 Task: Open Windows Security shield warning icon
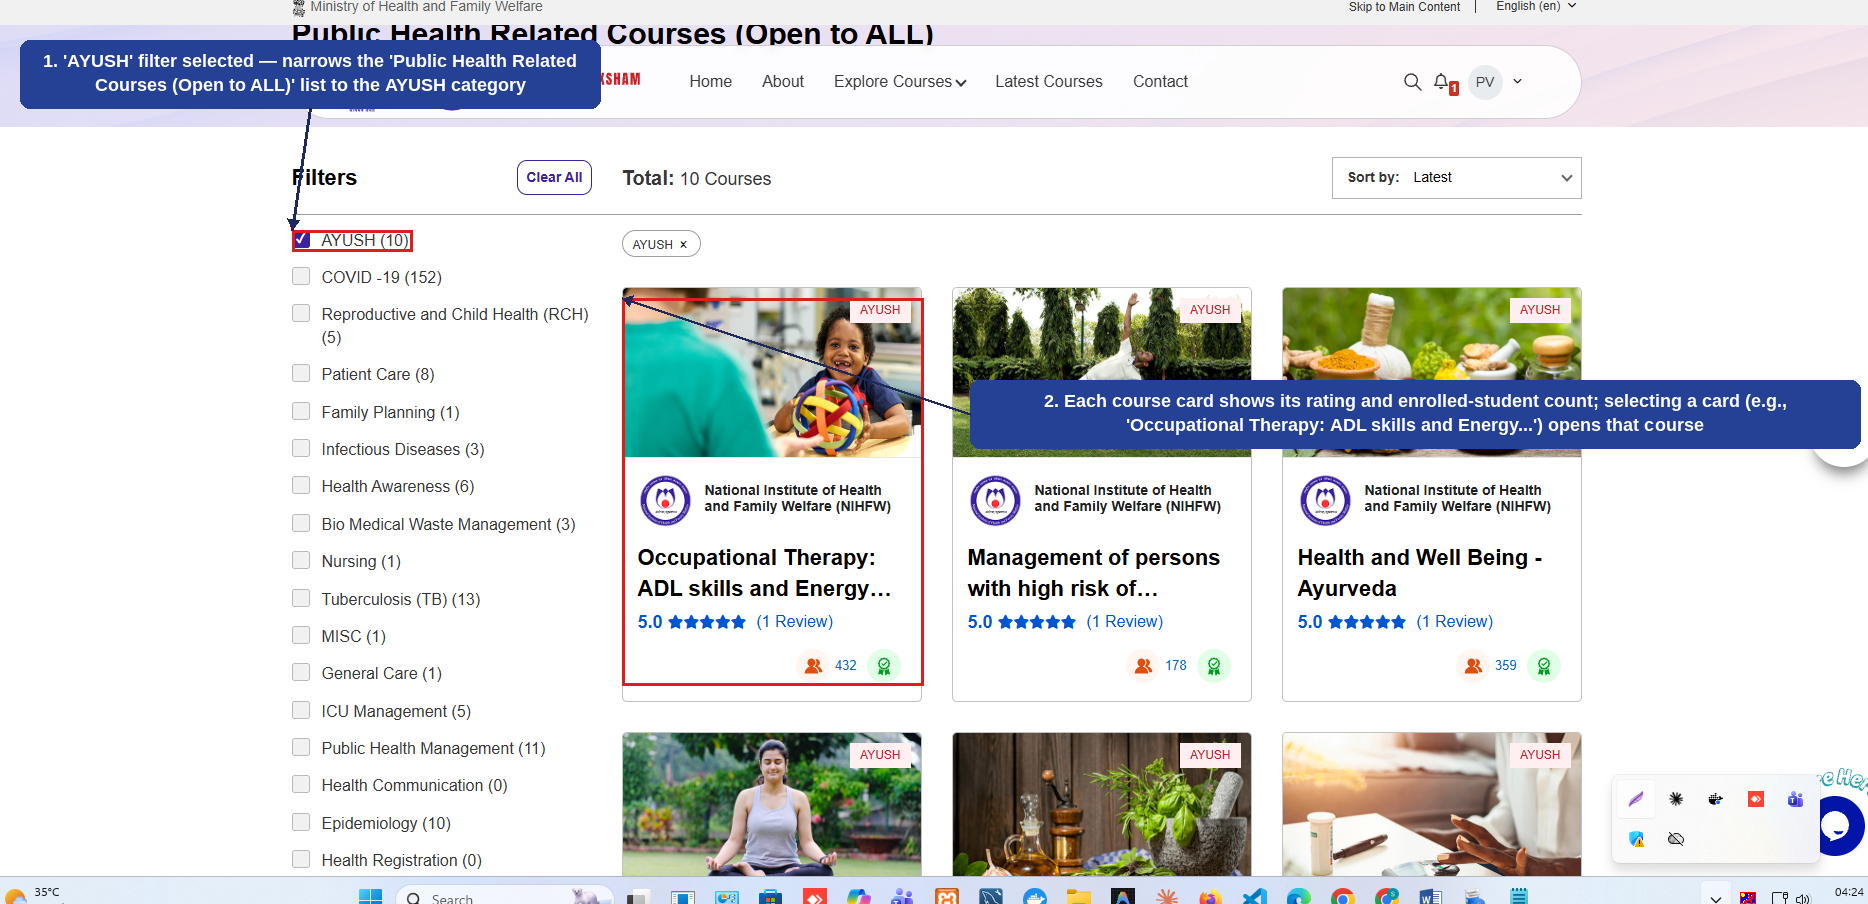1636,839
